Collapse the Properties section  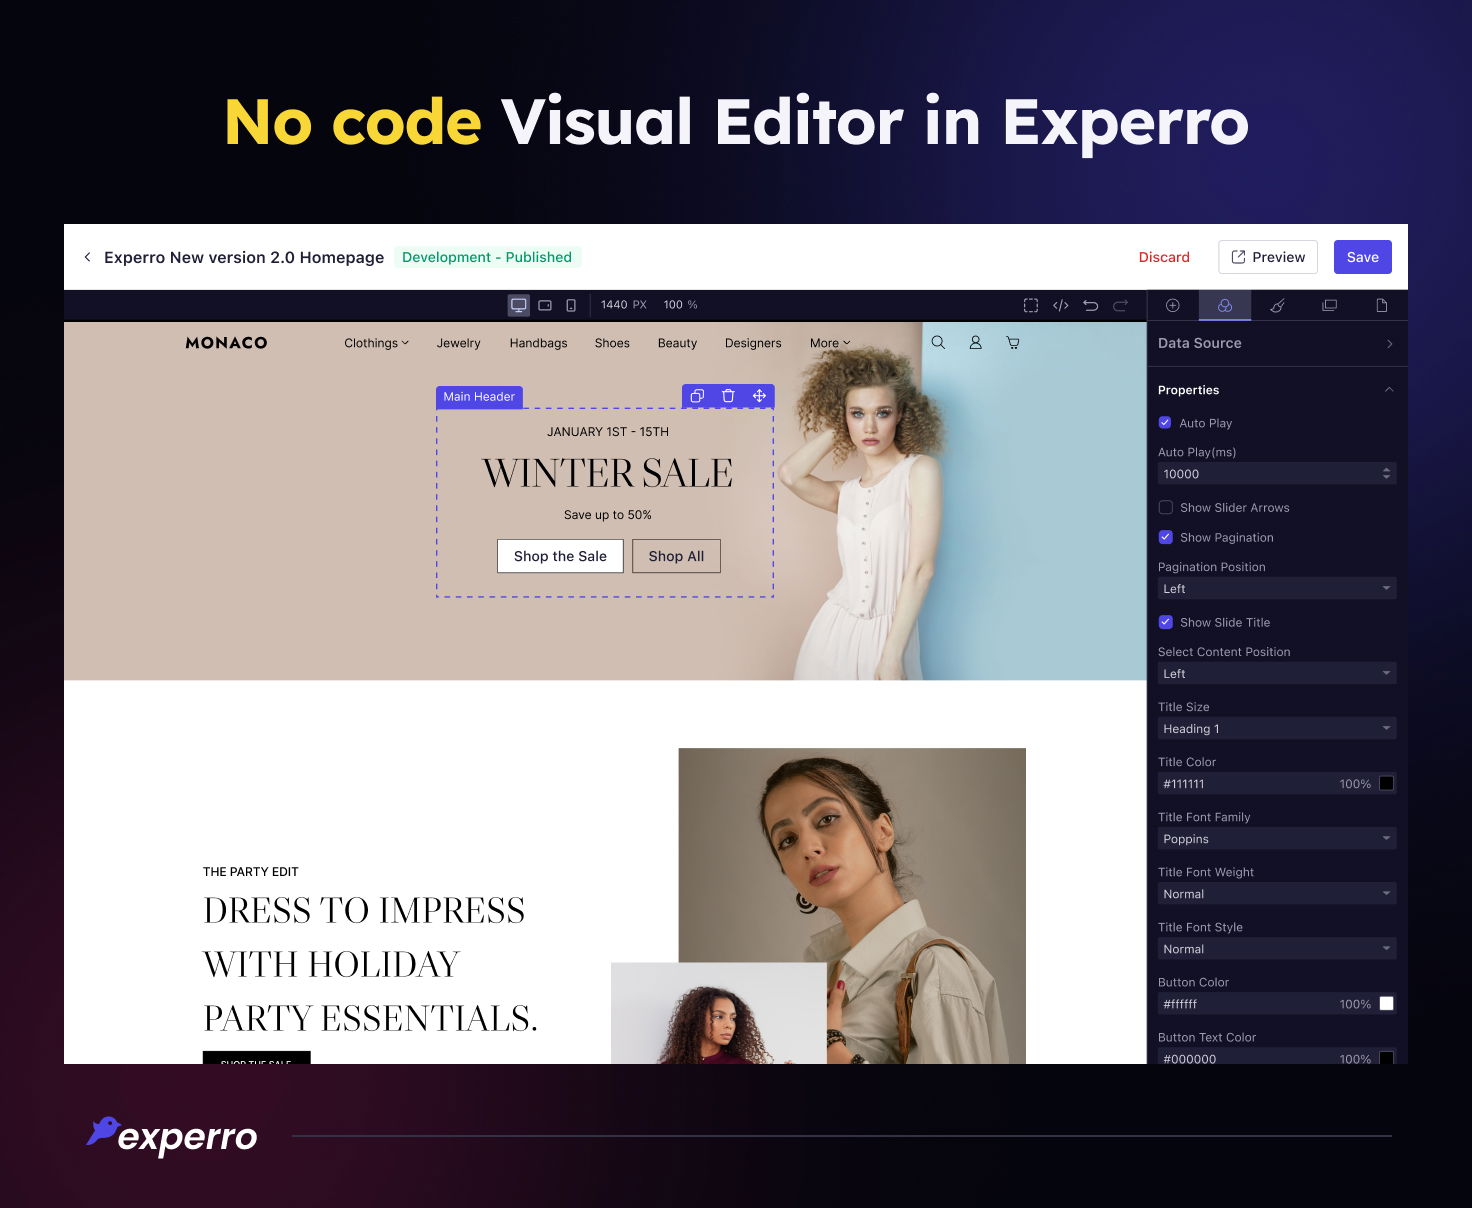coord(1389,390)
